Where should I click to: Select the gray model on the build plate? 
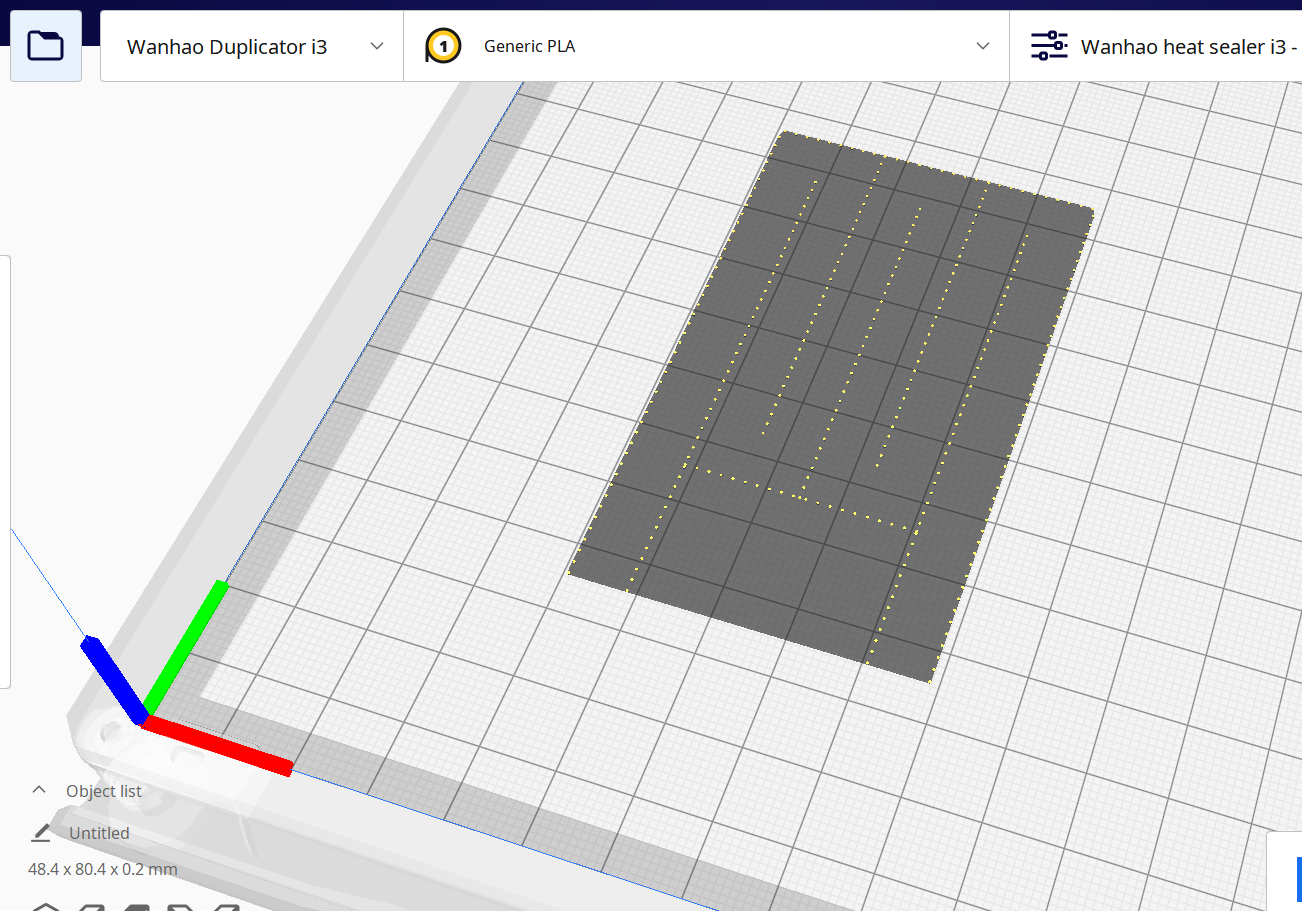pyautogui.click(x=830, y=400)
